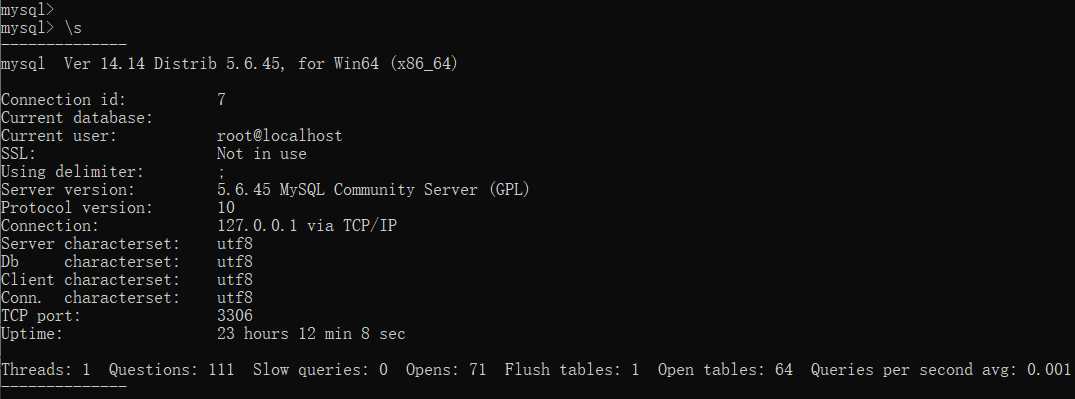This screenshot has width=1075, height=399.
Task: Click the semicolon delimiter value
Action: [221, 172]
